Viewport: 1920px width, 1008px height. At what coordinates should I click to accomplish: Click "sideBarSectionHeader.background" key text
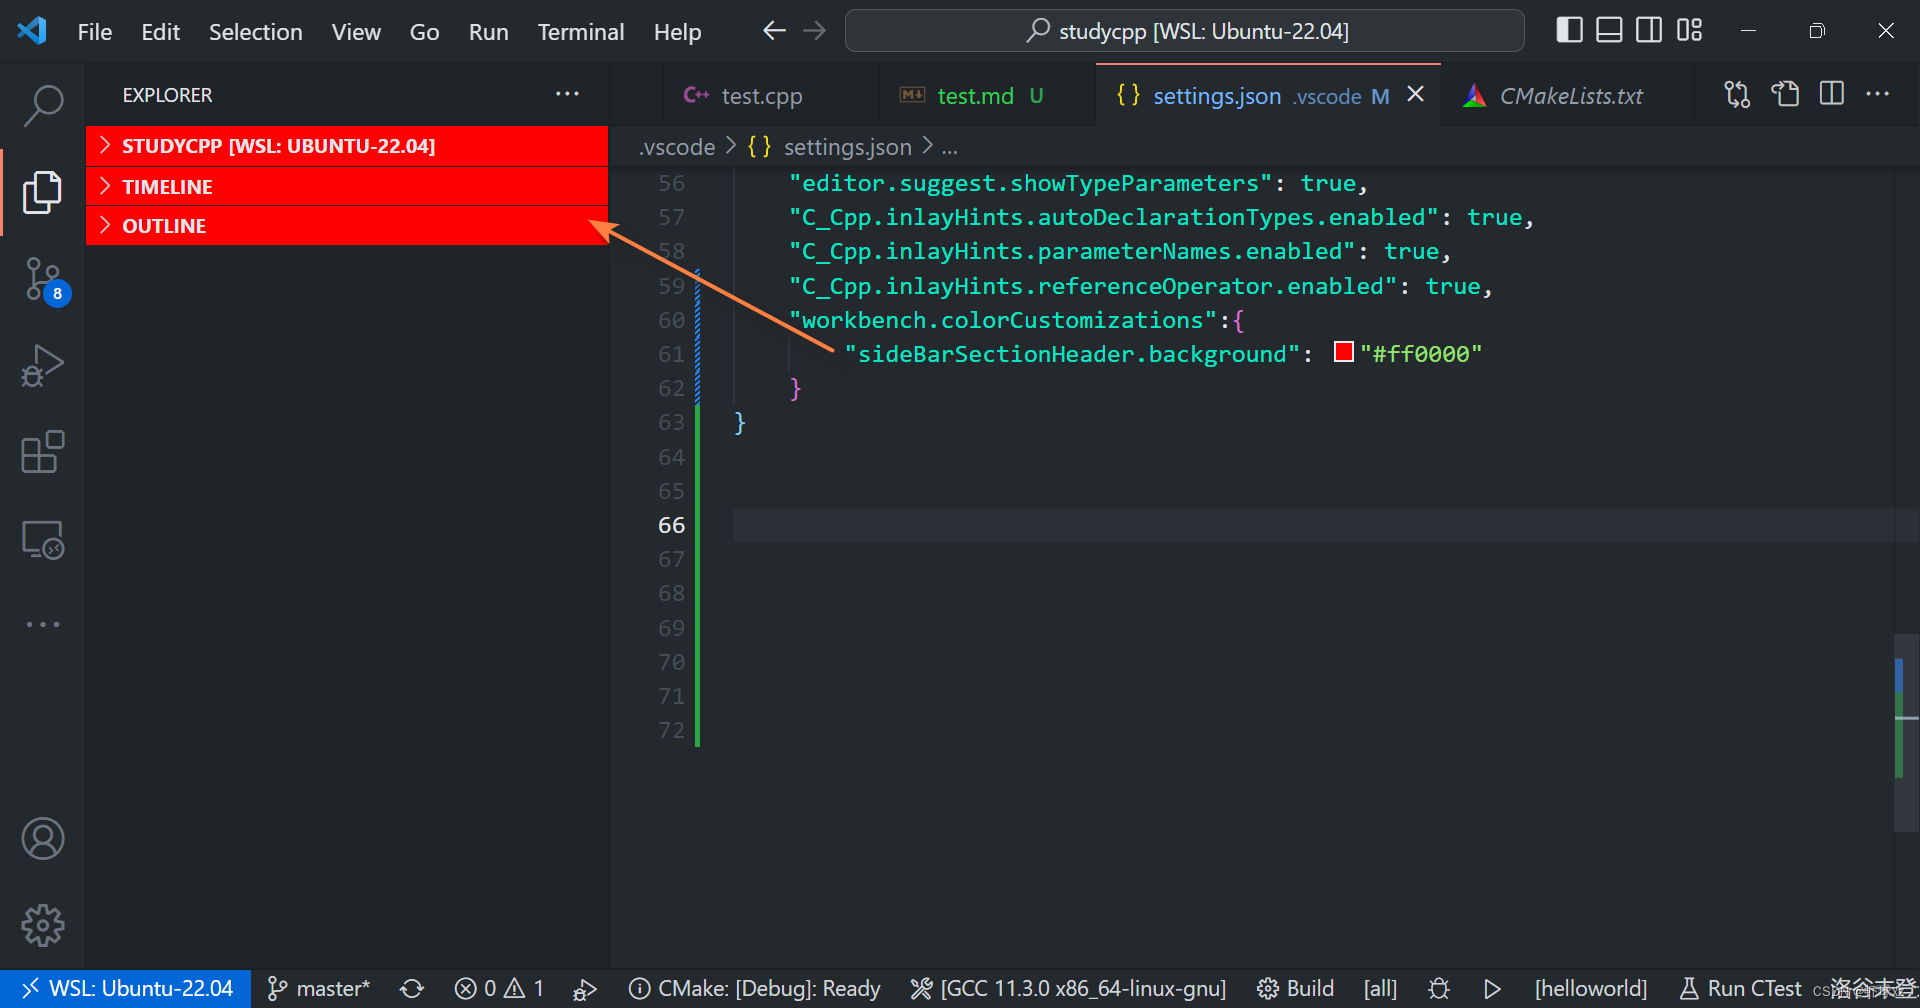[x=1072, y=354]
